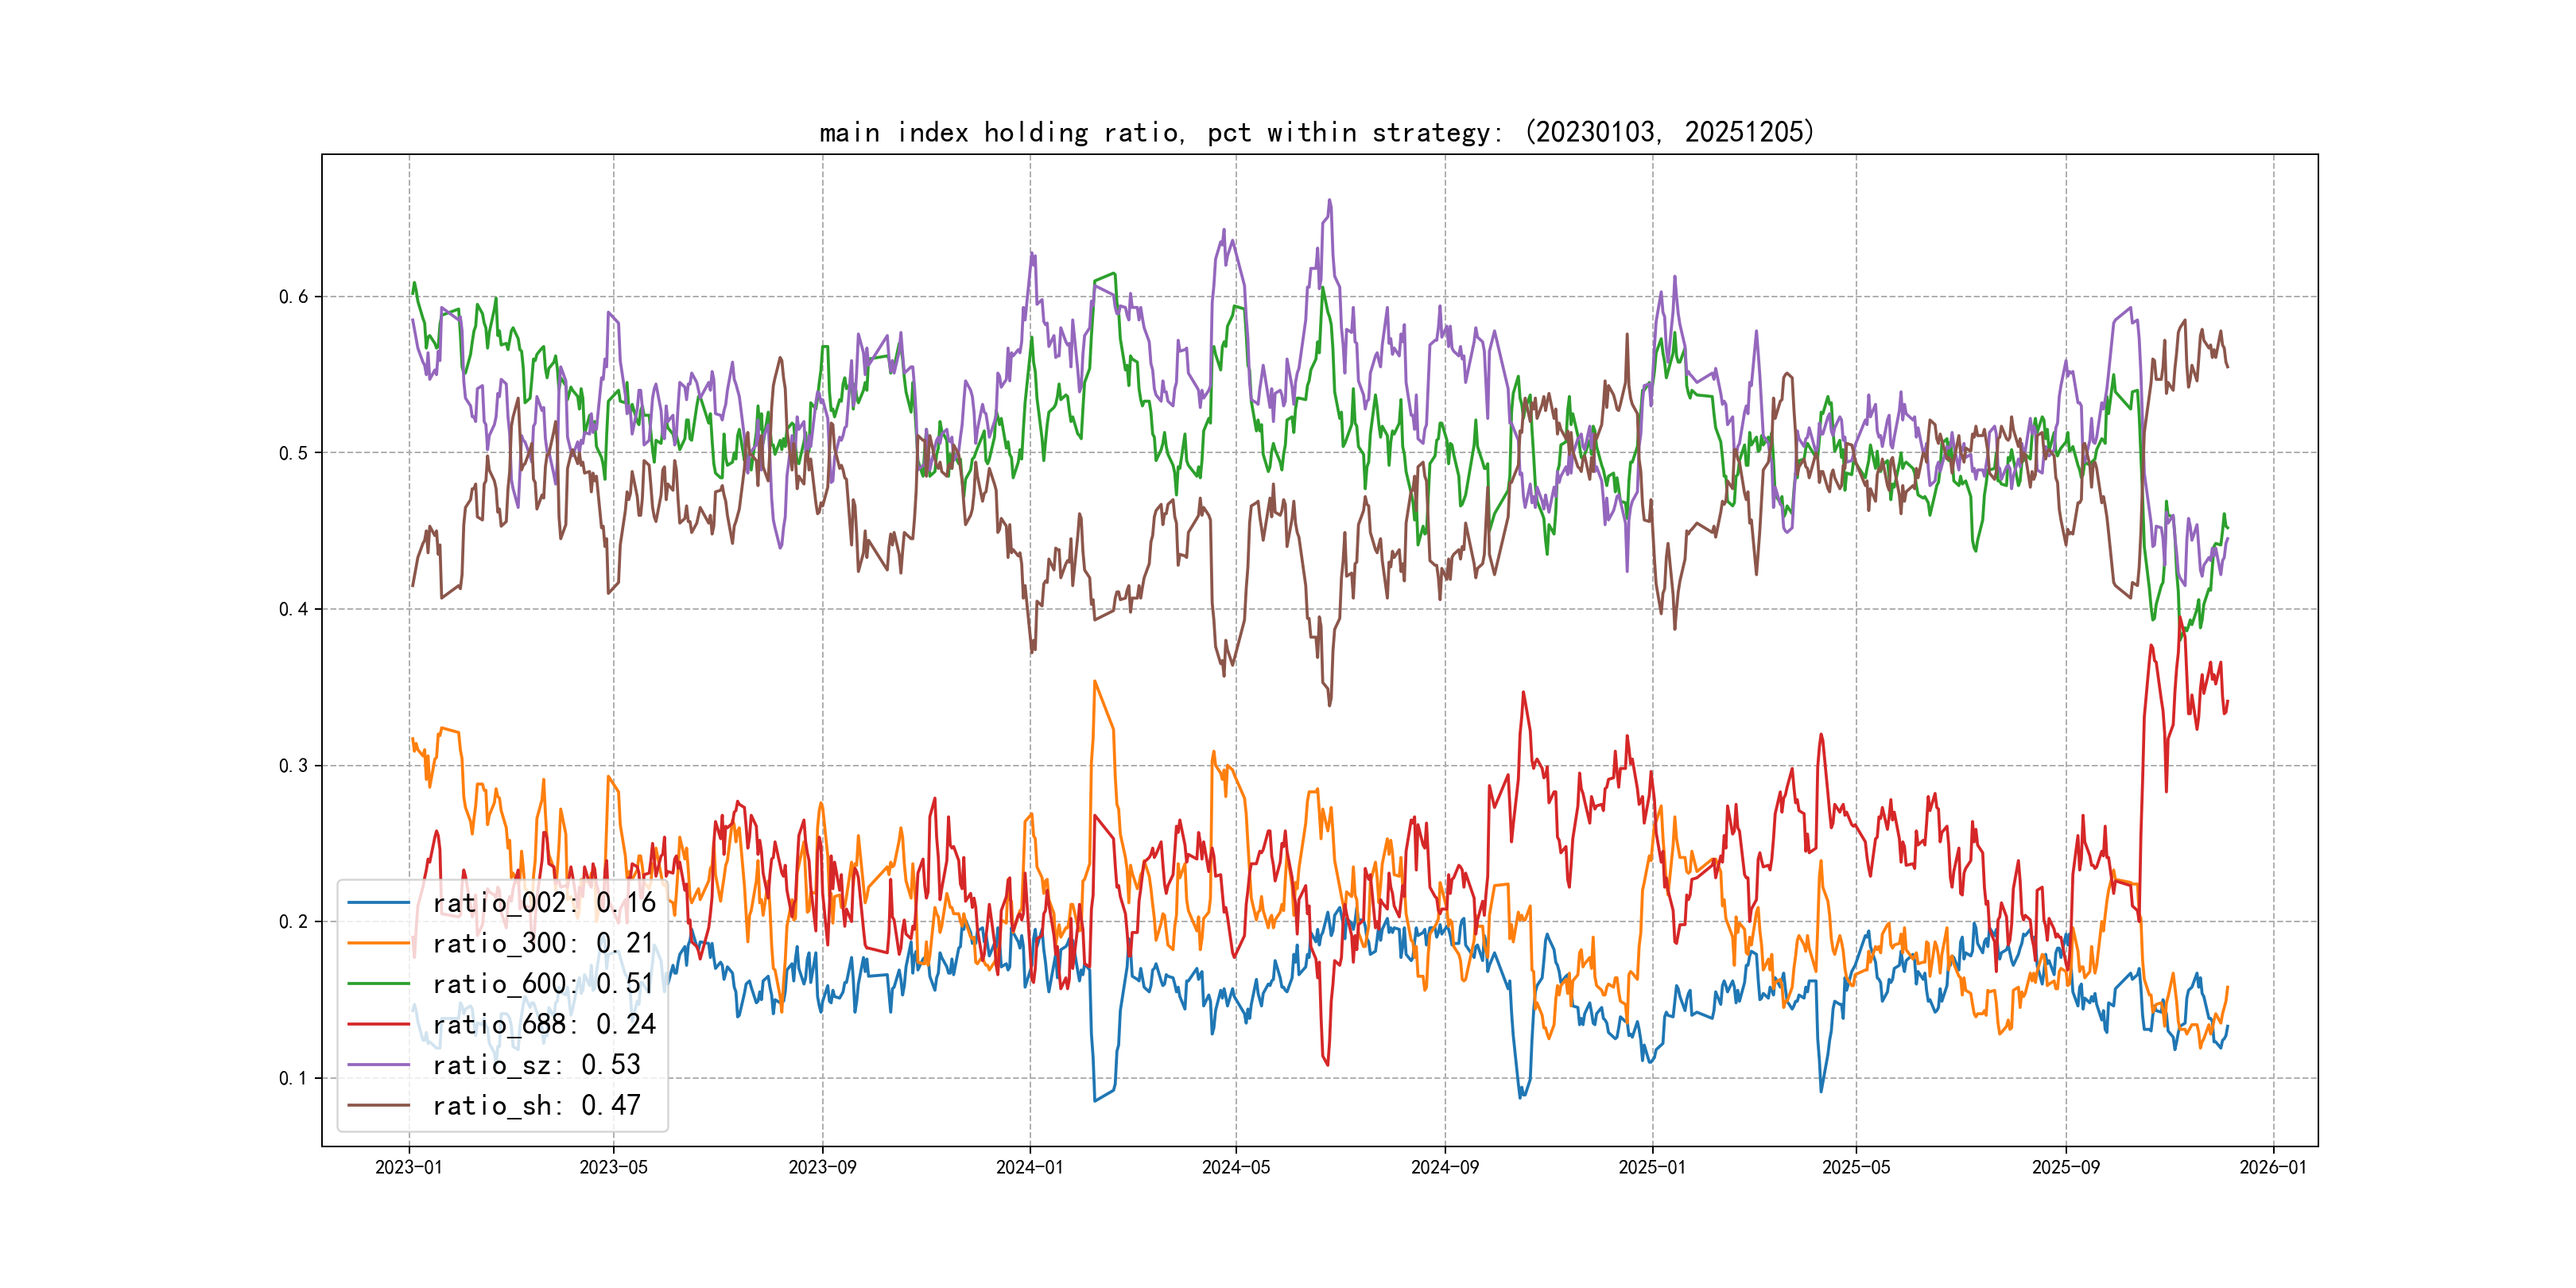Click the chart title text
This screenshot has height=1288, width=2576.
click(x=1316, y=132)
